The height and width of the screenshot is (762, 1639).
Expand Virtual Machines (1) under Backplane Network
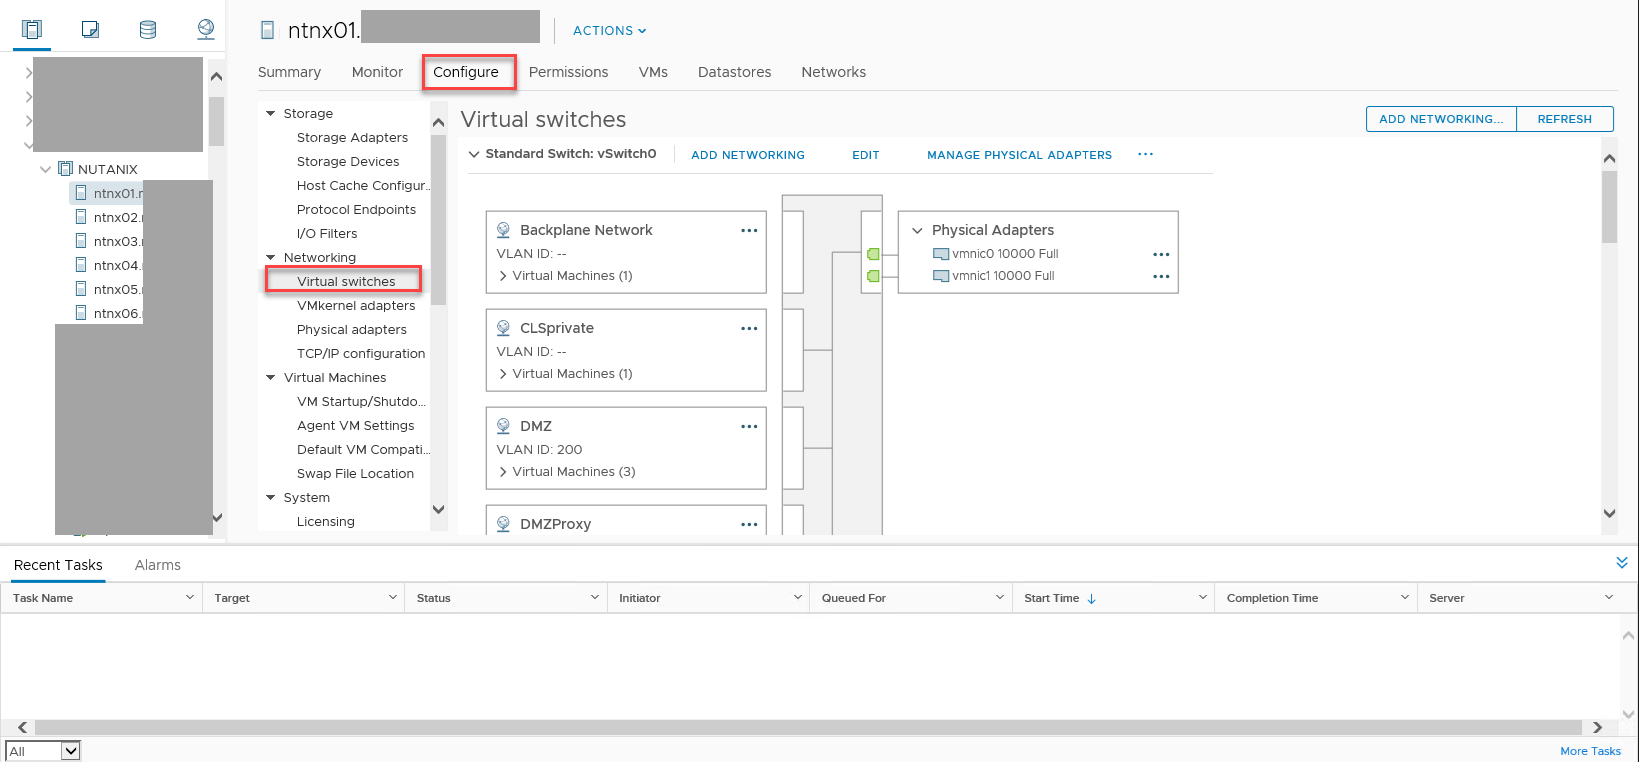pos(503,276)
